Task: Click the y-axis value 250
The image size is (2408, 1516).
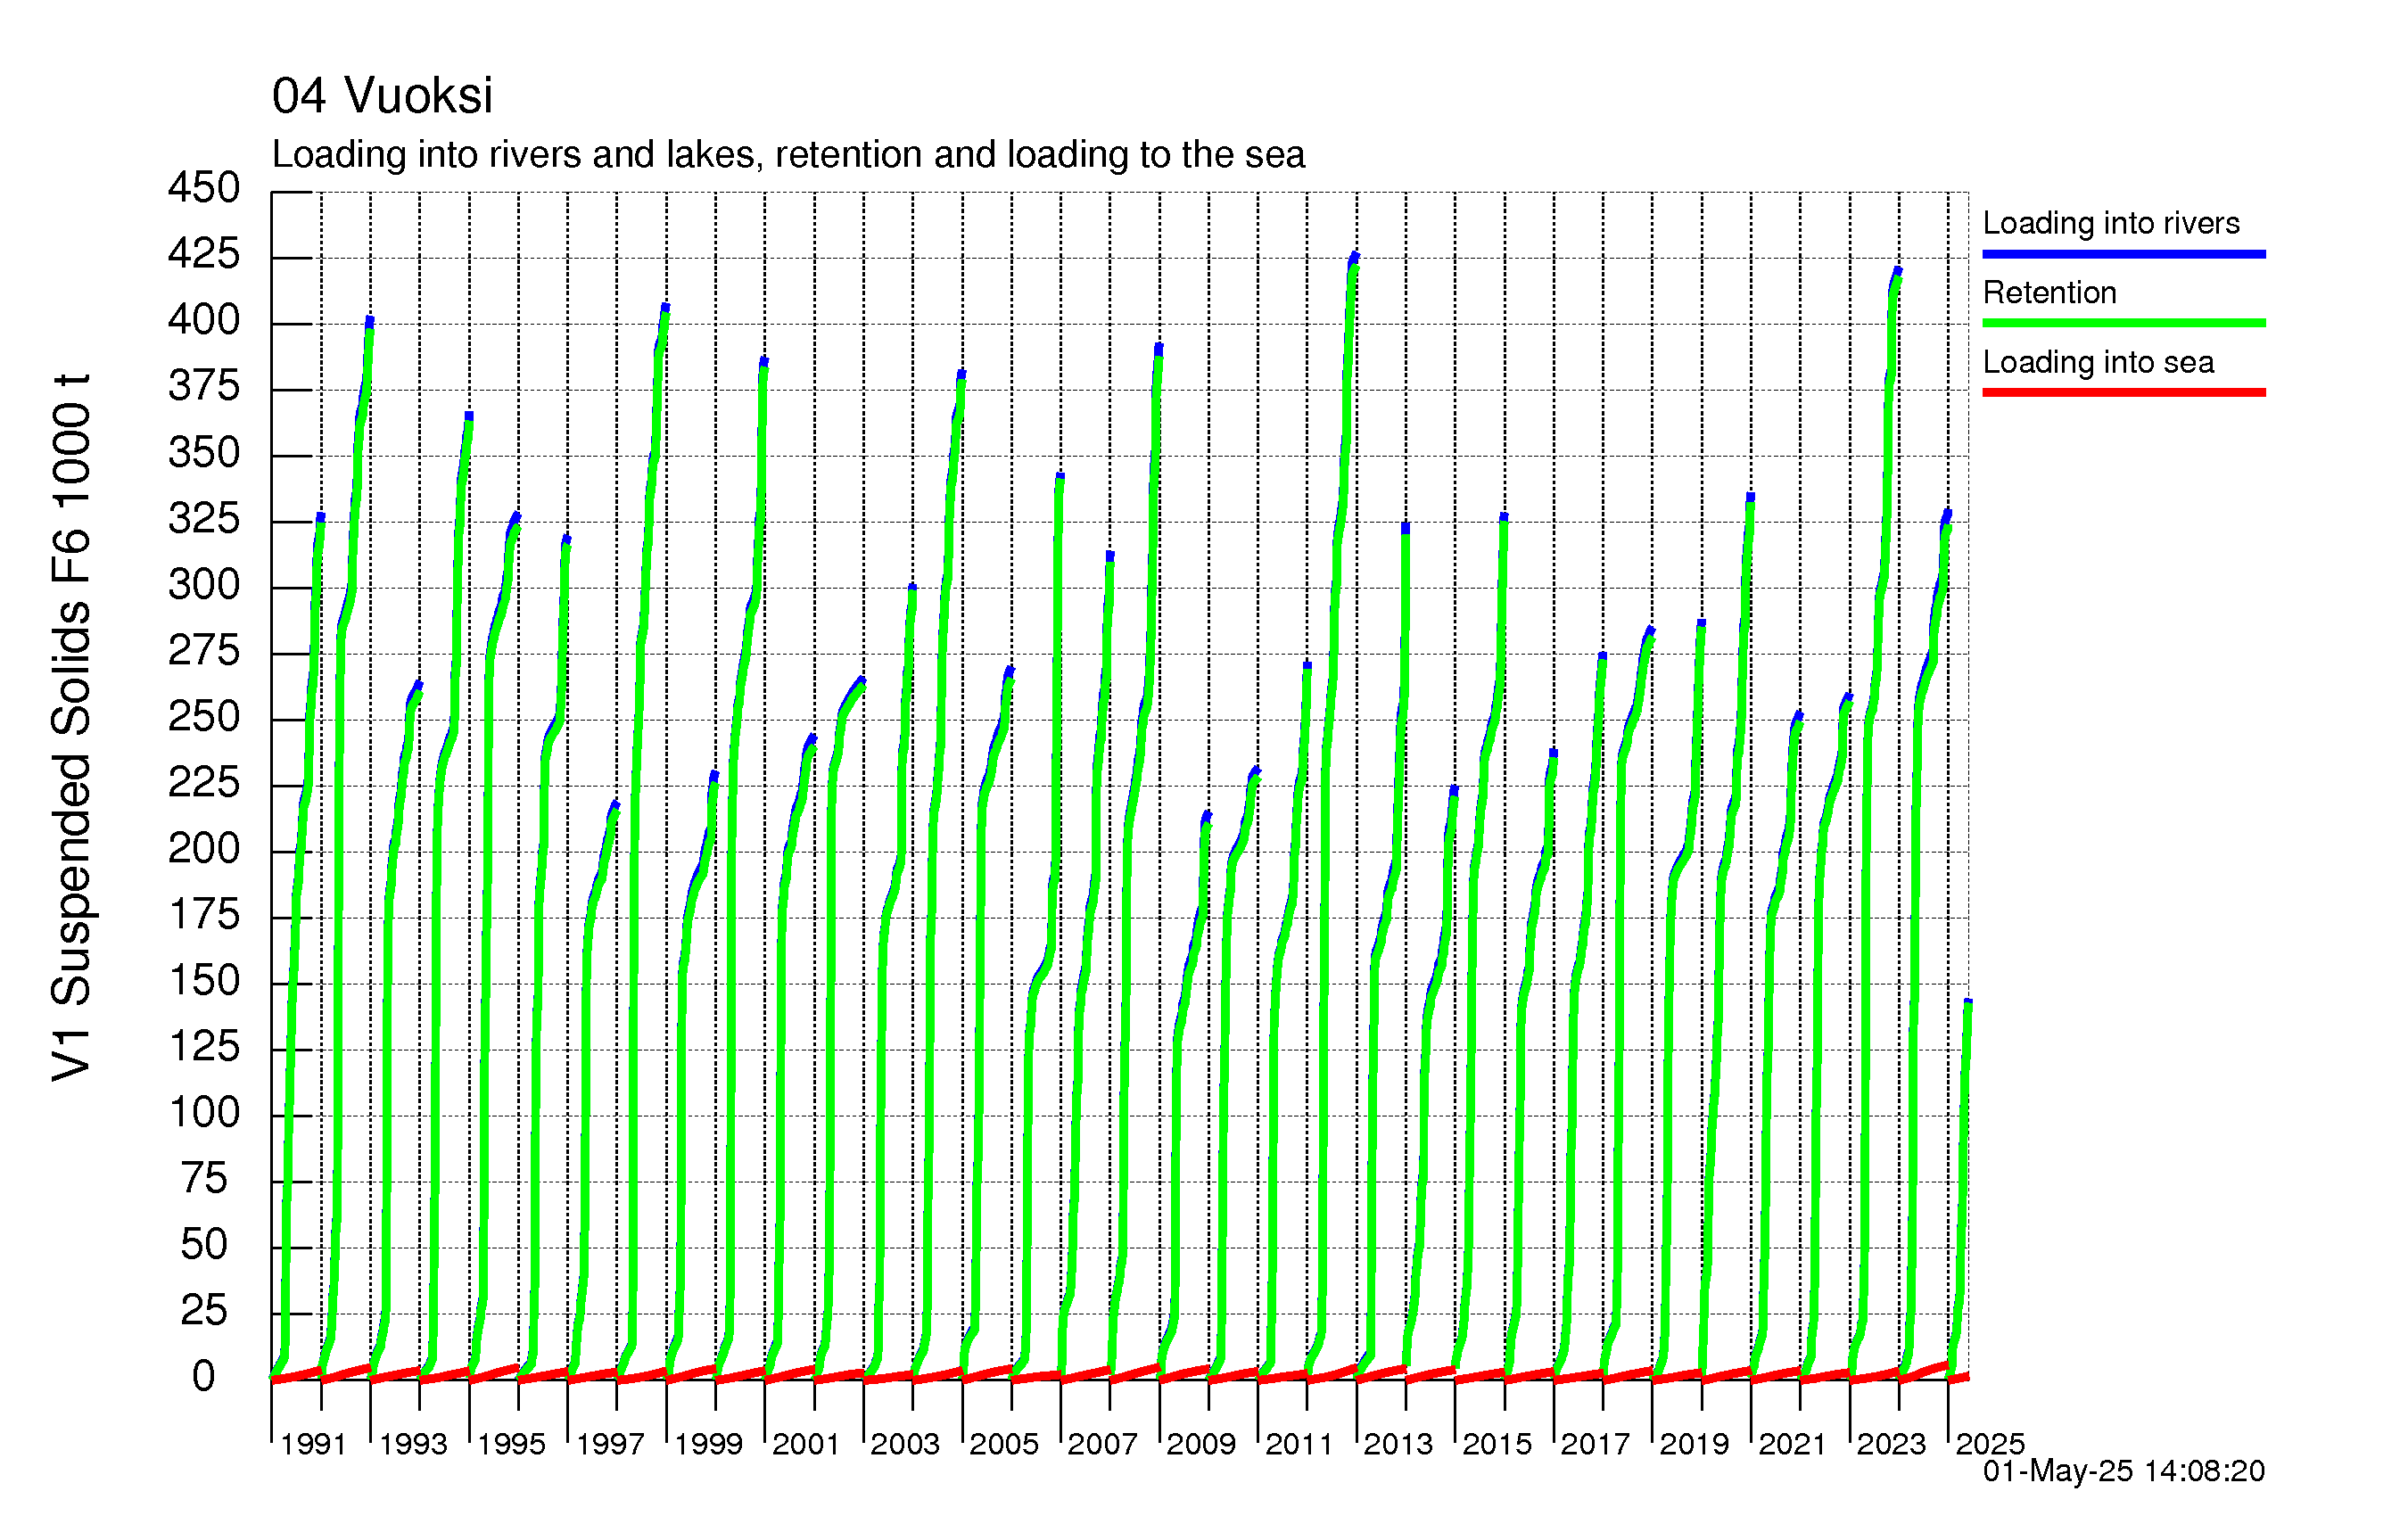Action: 204,717
